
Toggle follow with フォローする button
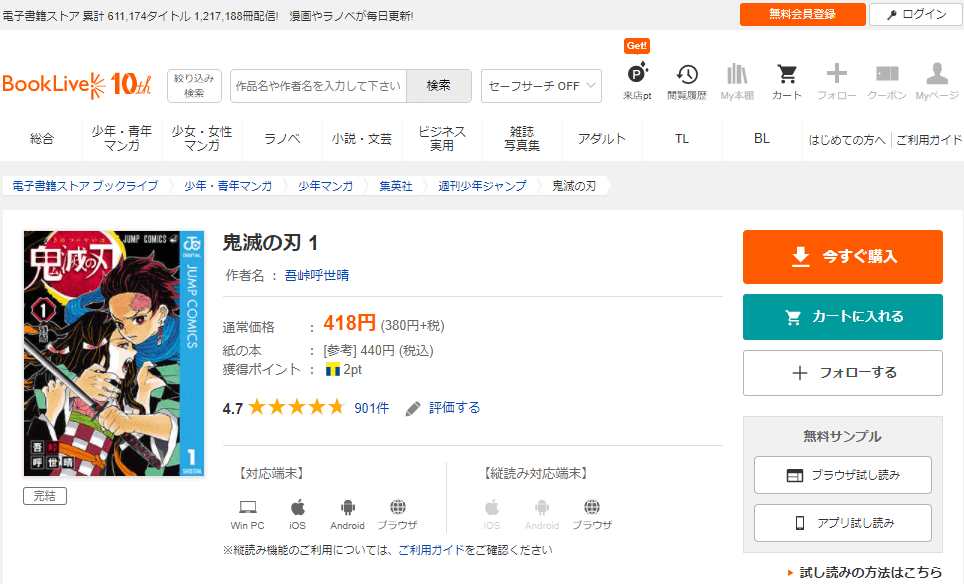pos(842,373)
